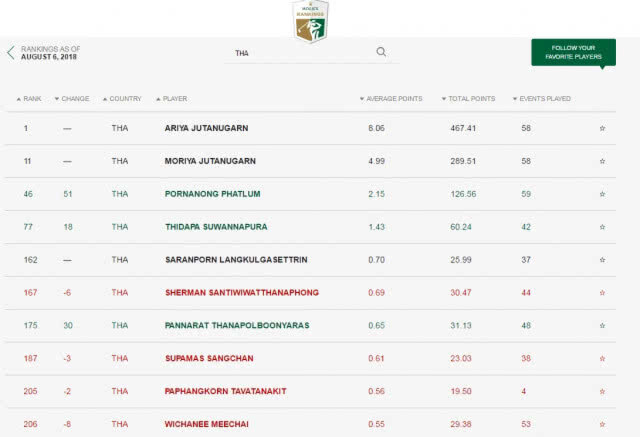Star Pornanong Phatlum as favorite
Viewport: 640px width, 437px height.
tap(602, 194)
